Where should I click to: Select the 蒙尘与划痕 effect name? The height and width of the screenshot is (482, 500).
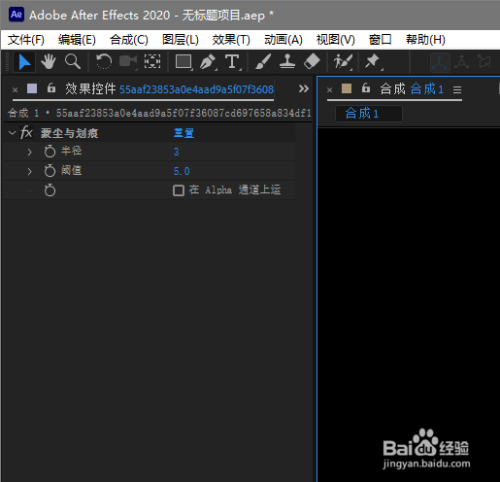coord(69,133)
